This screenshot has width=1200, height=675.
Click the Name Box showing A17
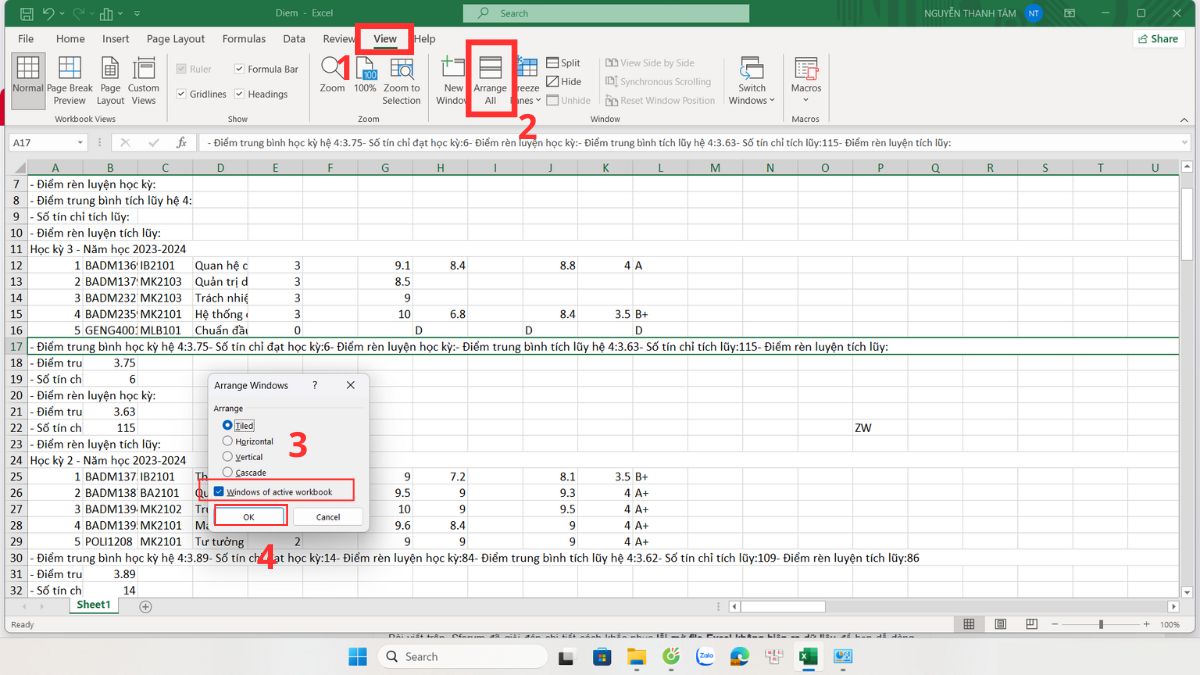48,142
